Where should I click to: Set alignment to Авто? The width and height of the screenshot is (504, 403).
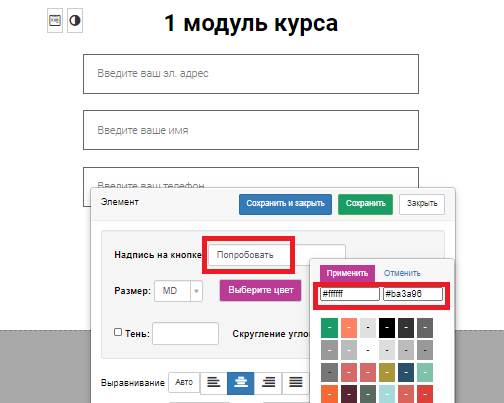(x=184, y=382)
